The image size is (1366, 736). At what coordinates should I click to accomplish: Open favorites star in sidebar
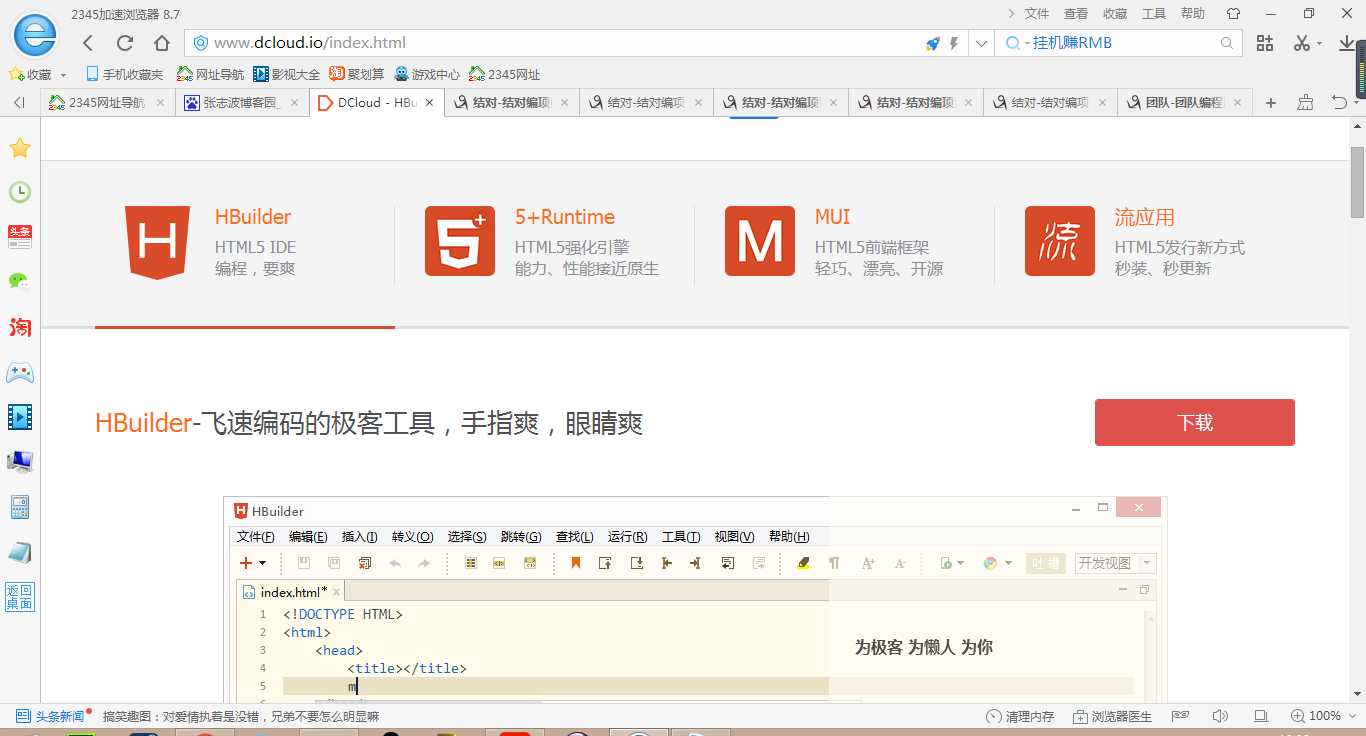(x=20, y=148)
